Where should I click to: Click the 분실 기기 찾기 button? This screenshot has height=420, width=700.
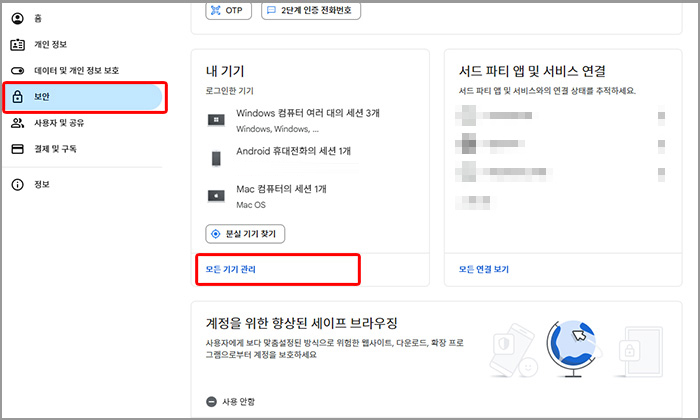245,234
